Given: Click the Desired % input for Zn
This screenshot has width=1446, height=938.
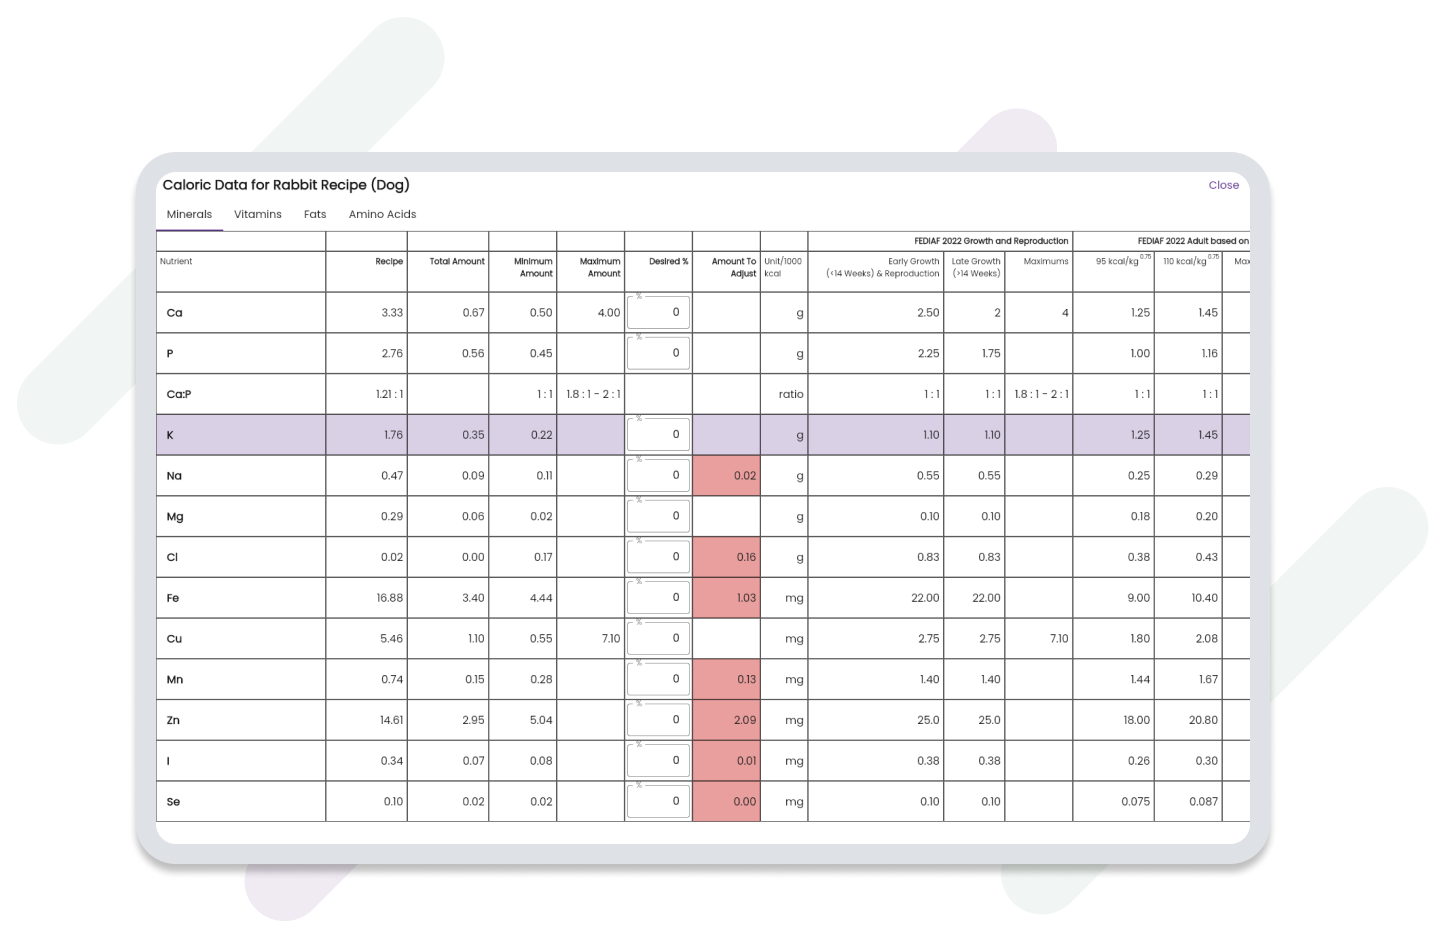Looking at the screenshot, I should [658, 720].
